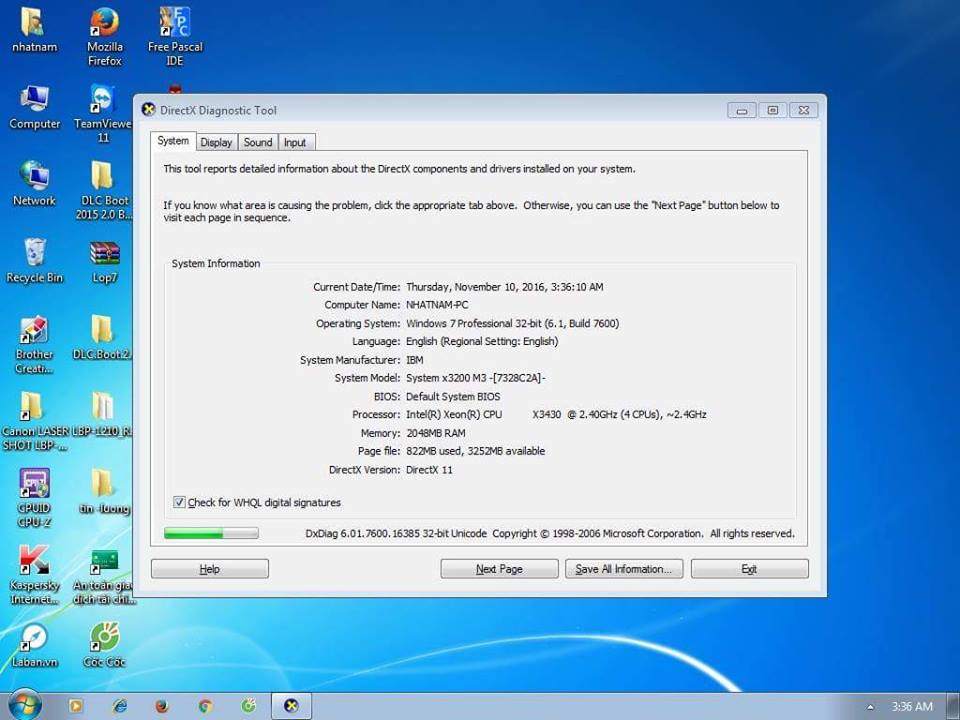Open Google Chrome from the taskbar
The image size is (960, 720).
(205, 707)
